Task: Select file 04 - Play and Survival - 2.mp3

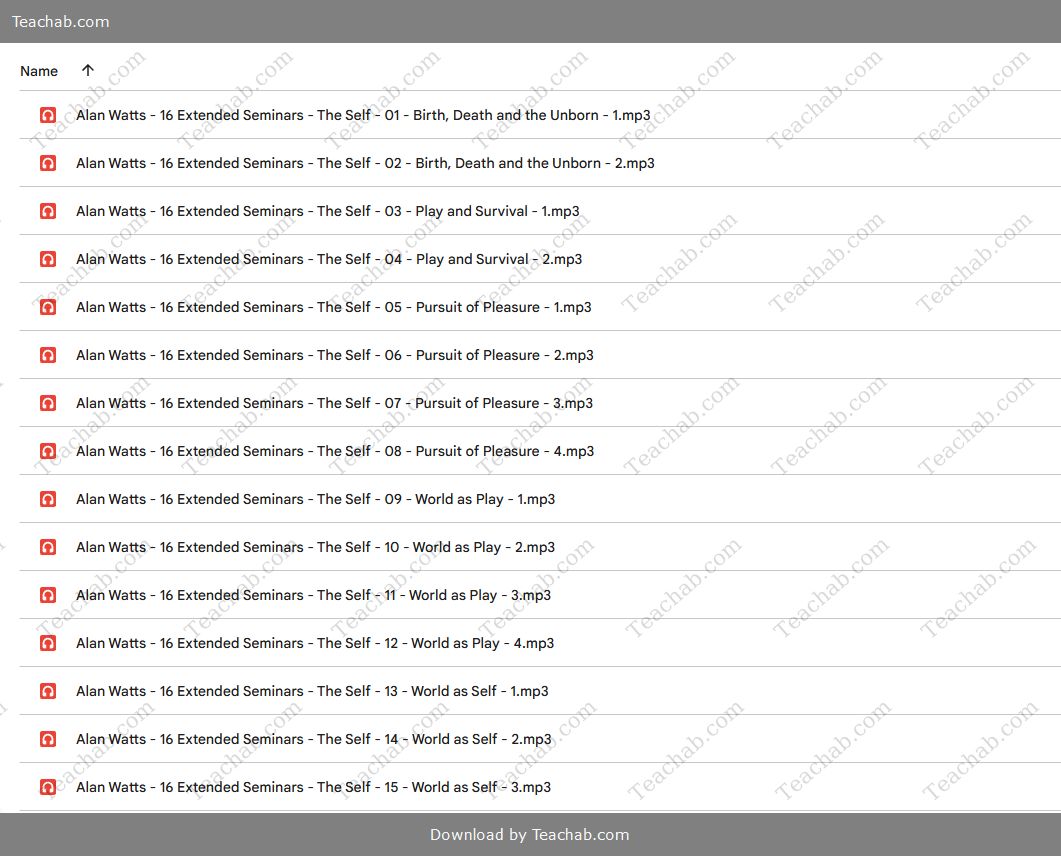Action: pyautogui.click(x=329, y=259)
